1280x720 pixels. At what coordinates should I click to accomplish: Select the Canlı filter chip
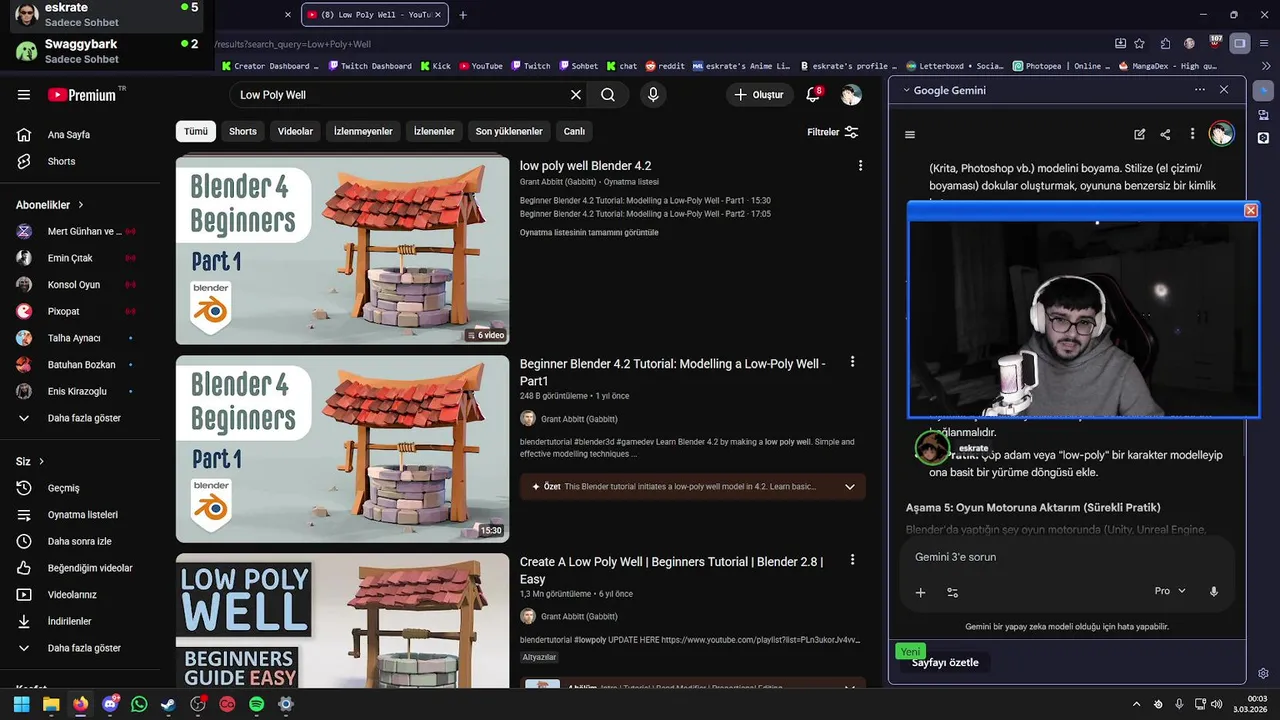574,131
